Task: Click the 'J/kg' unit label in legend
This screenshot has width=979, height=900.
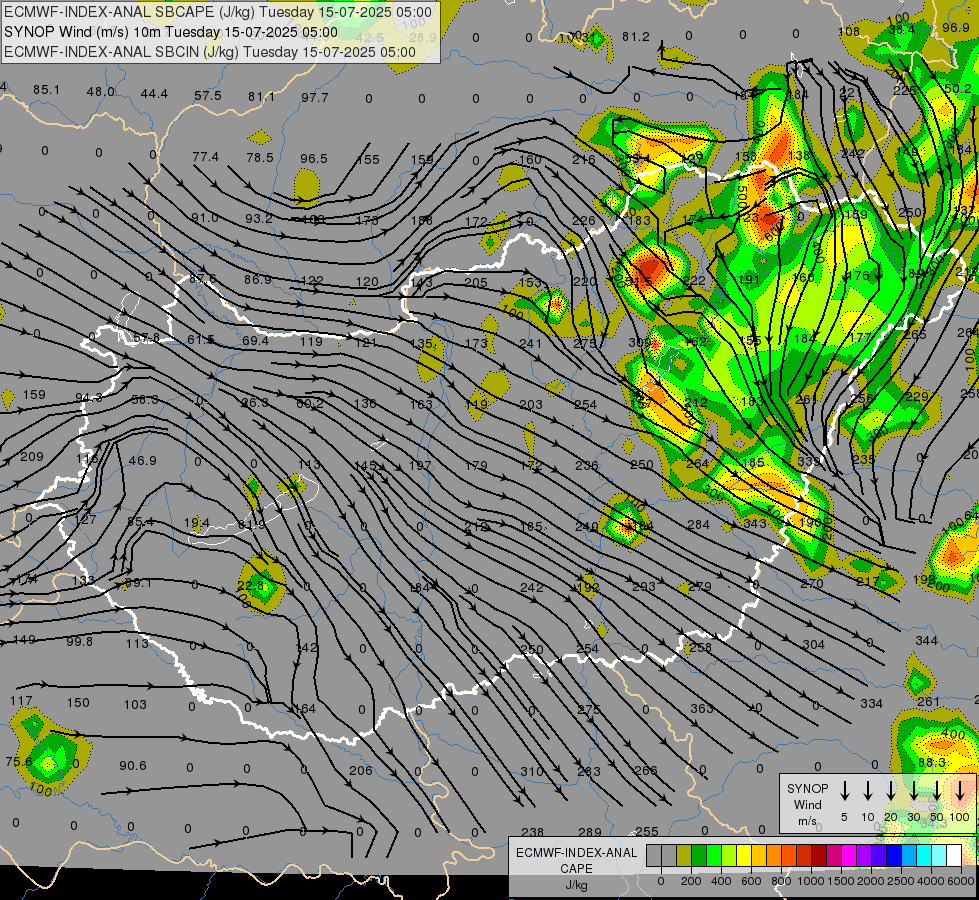Action: click(576, 885)
